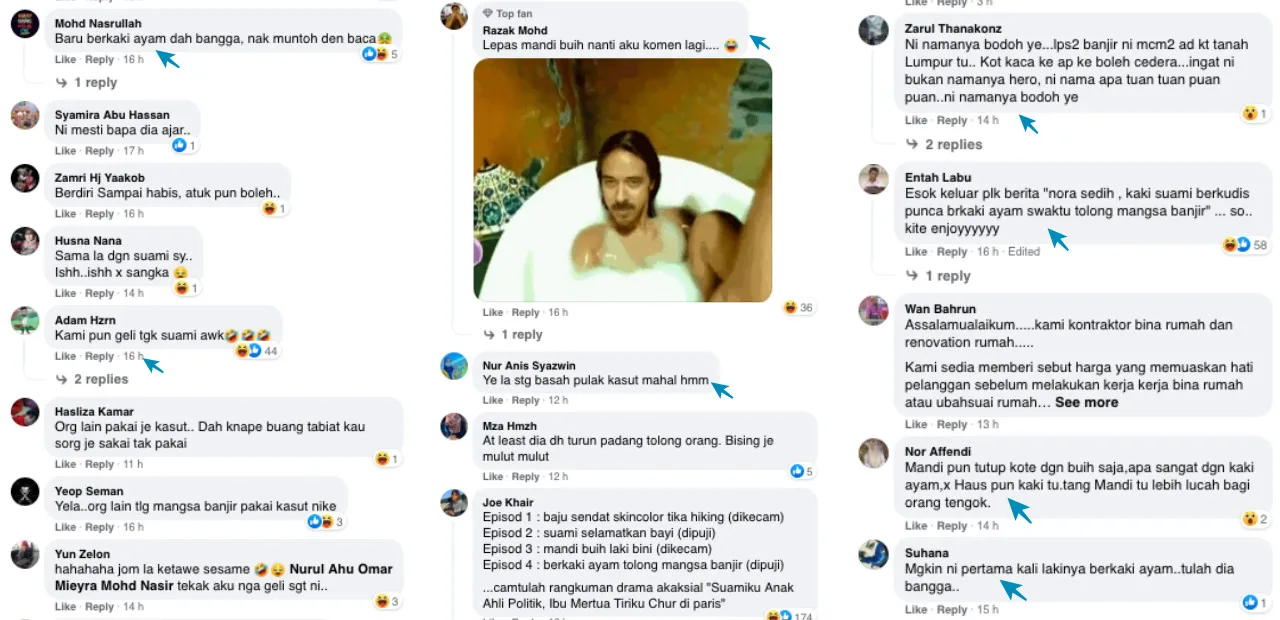The height and width of the screenshot is (620, 1280).
Task: Expand 1 reply under Mohd Nasrullah
Action: pos(94,83)
